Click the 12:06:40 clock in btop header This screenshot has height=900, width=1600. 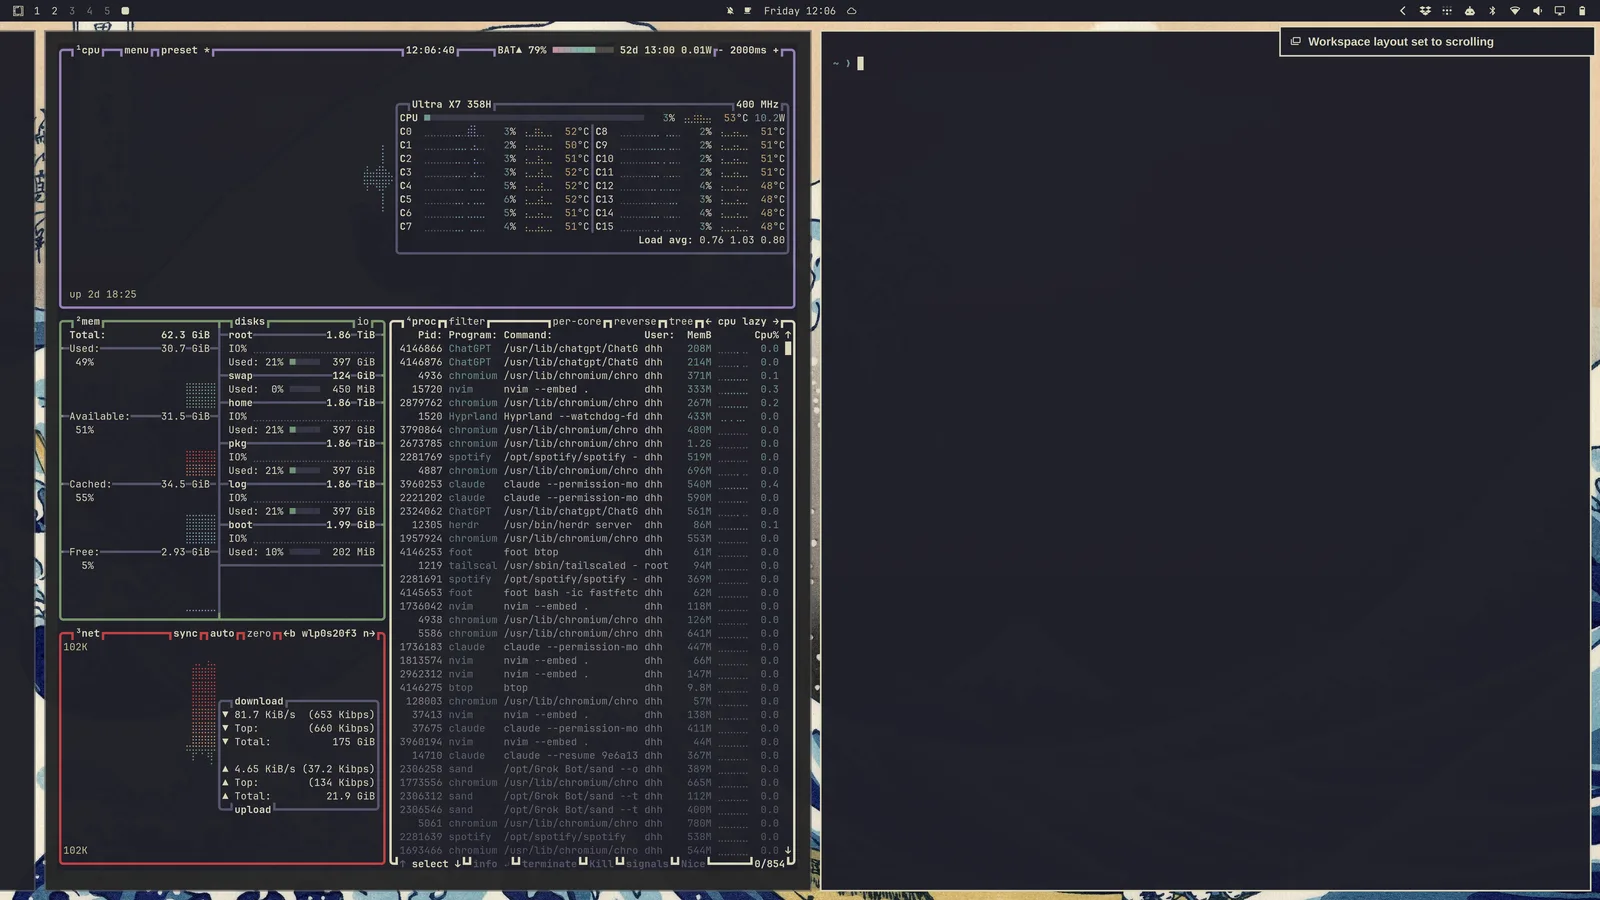[x=430, y=50]
